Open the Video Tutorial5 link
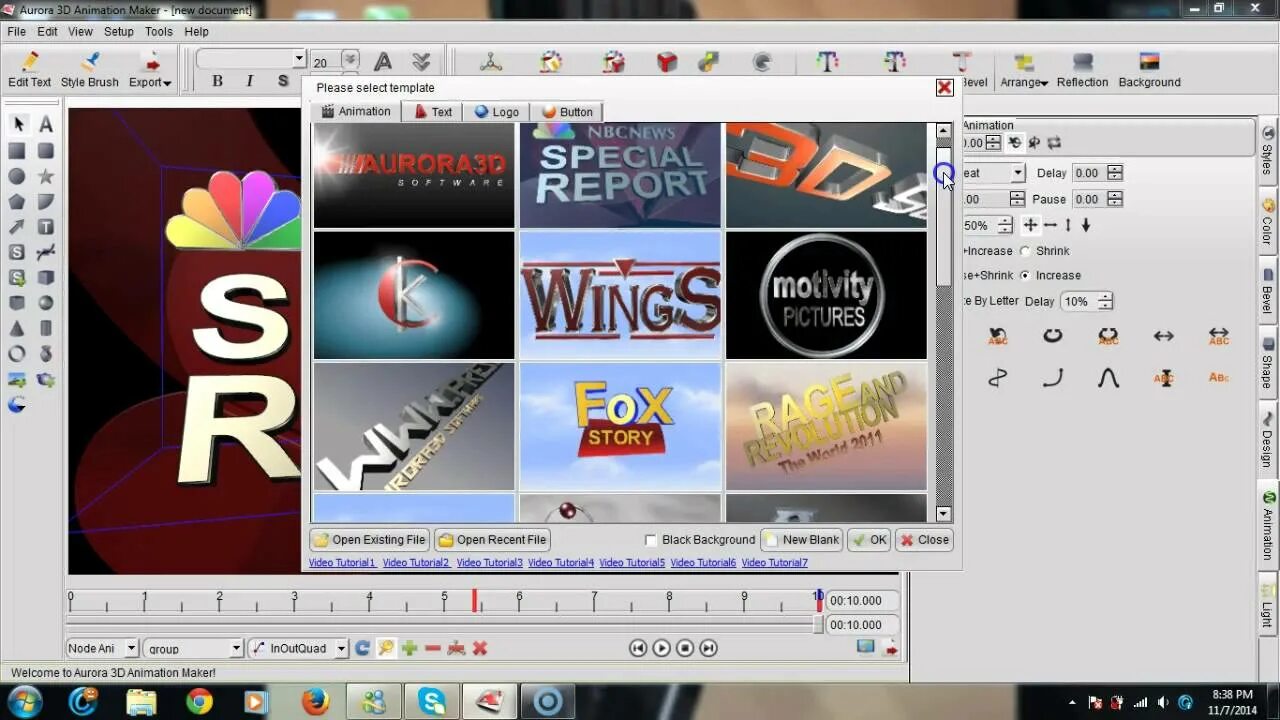Image resolution: width=1280 pixels, height=720 pixels. click(632, 563)
